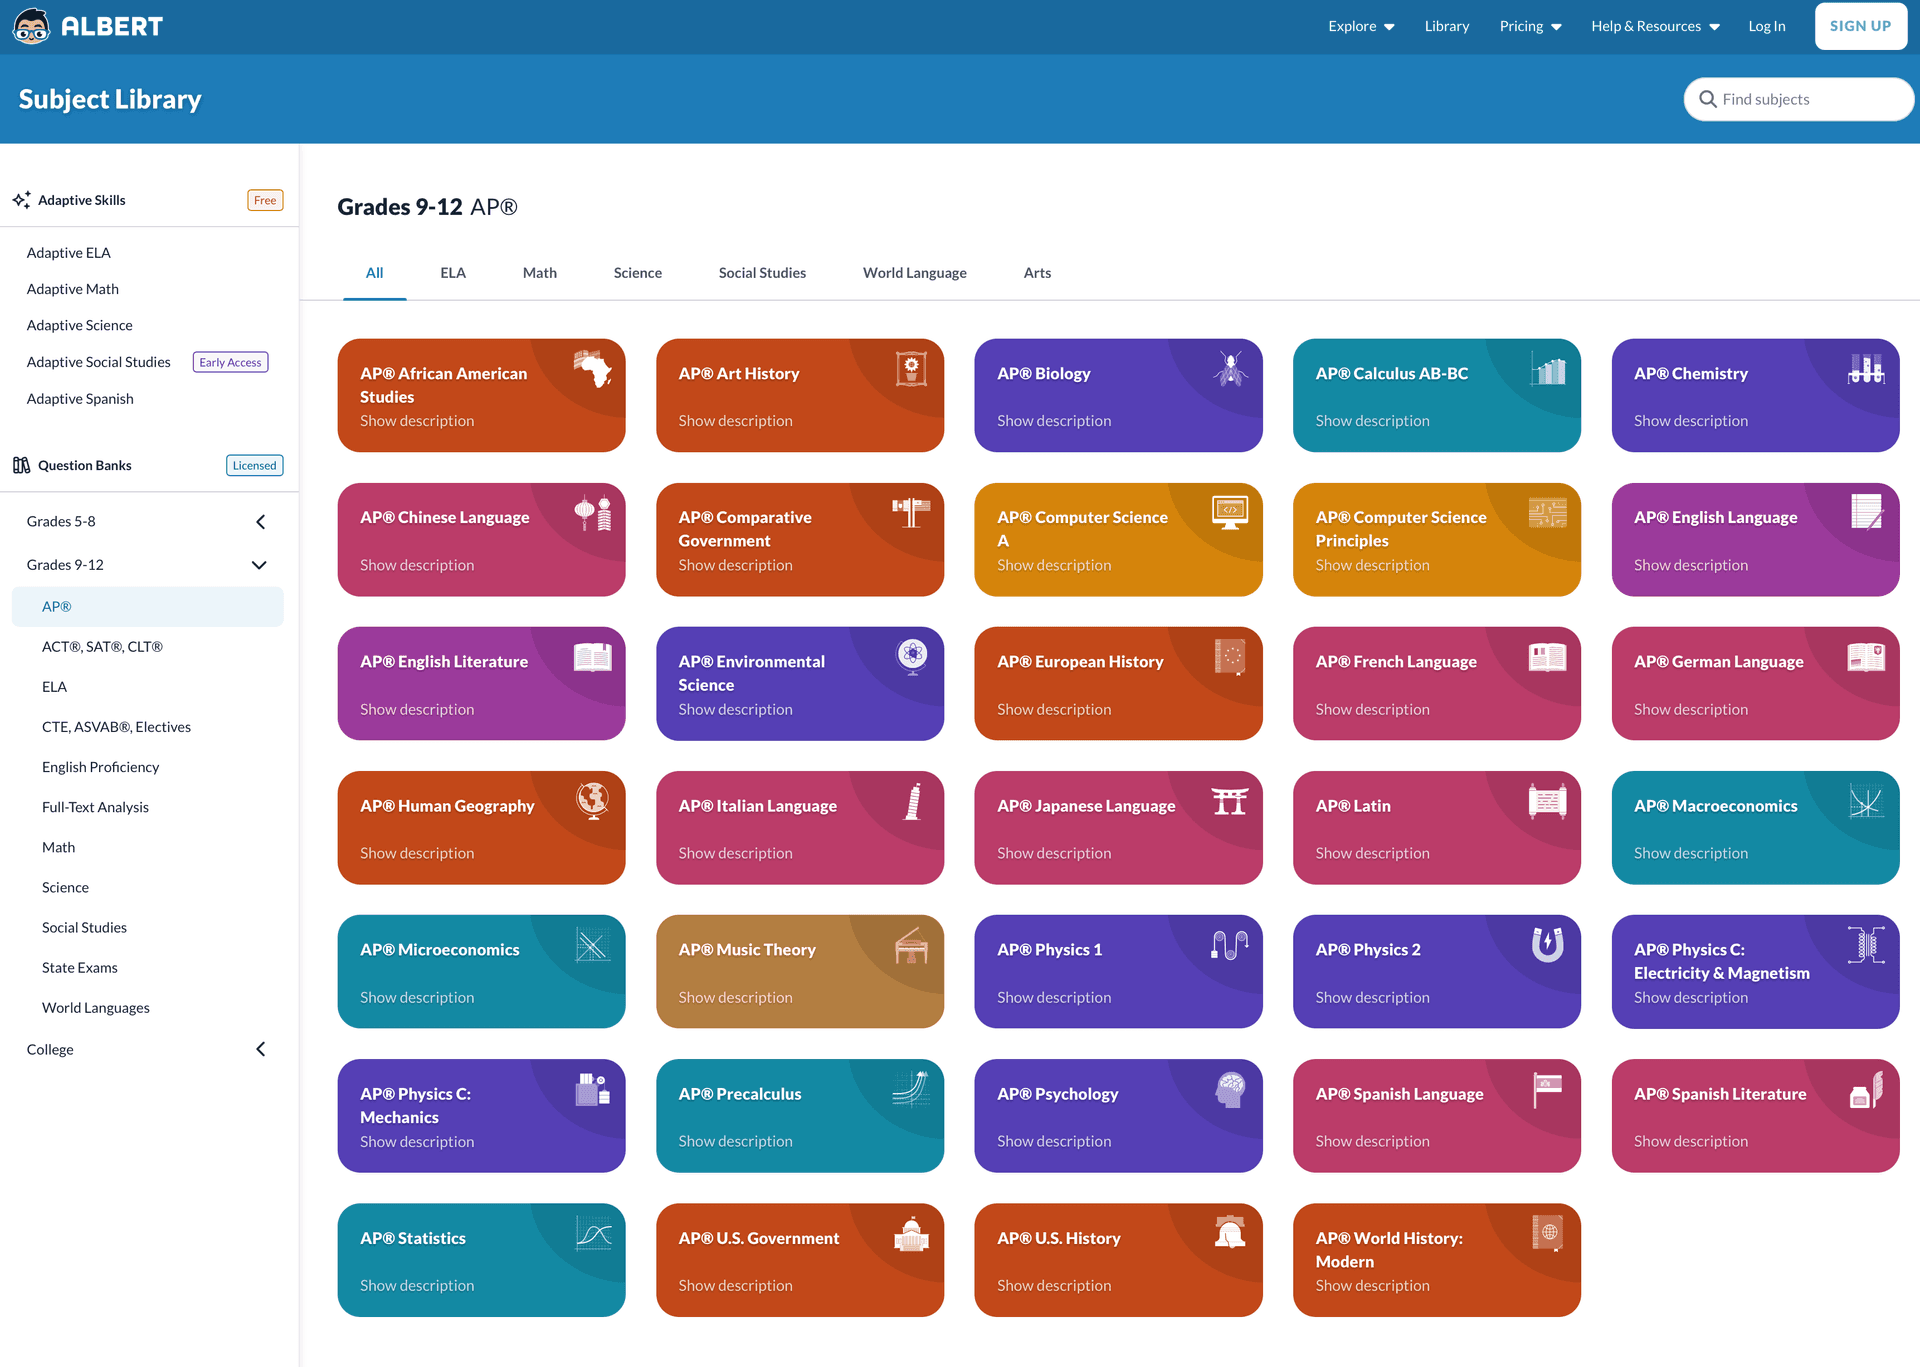1920x1367 pixels.
Task: Select English Proficiency in sidebar
Action: (100, 767)
